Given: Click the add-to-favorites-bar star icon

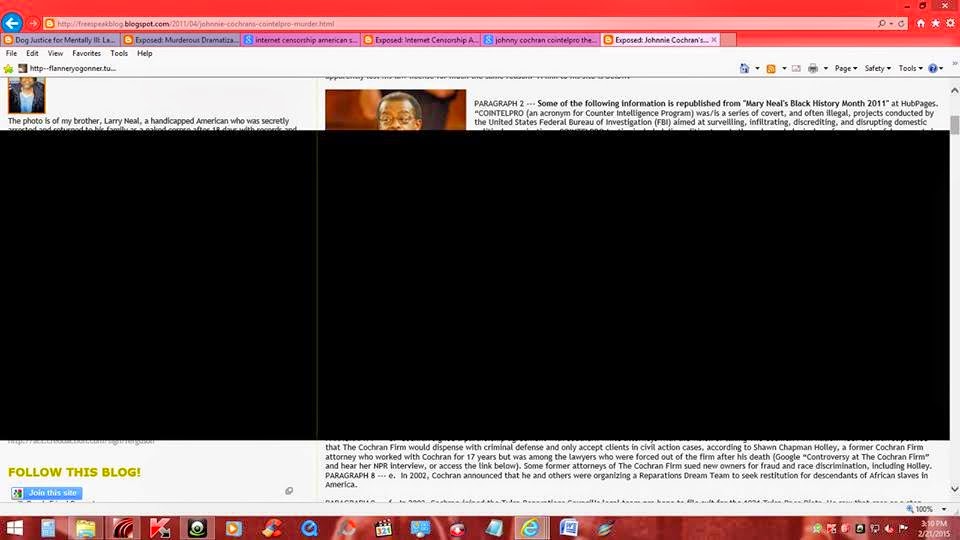Looking at the screenshot, I should (9, 69).
